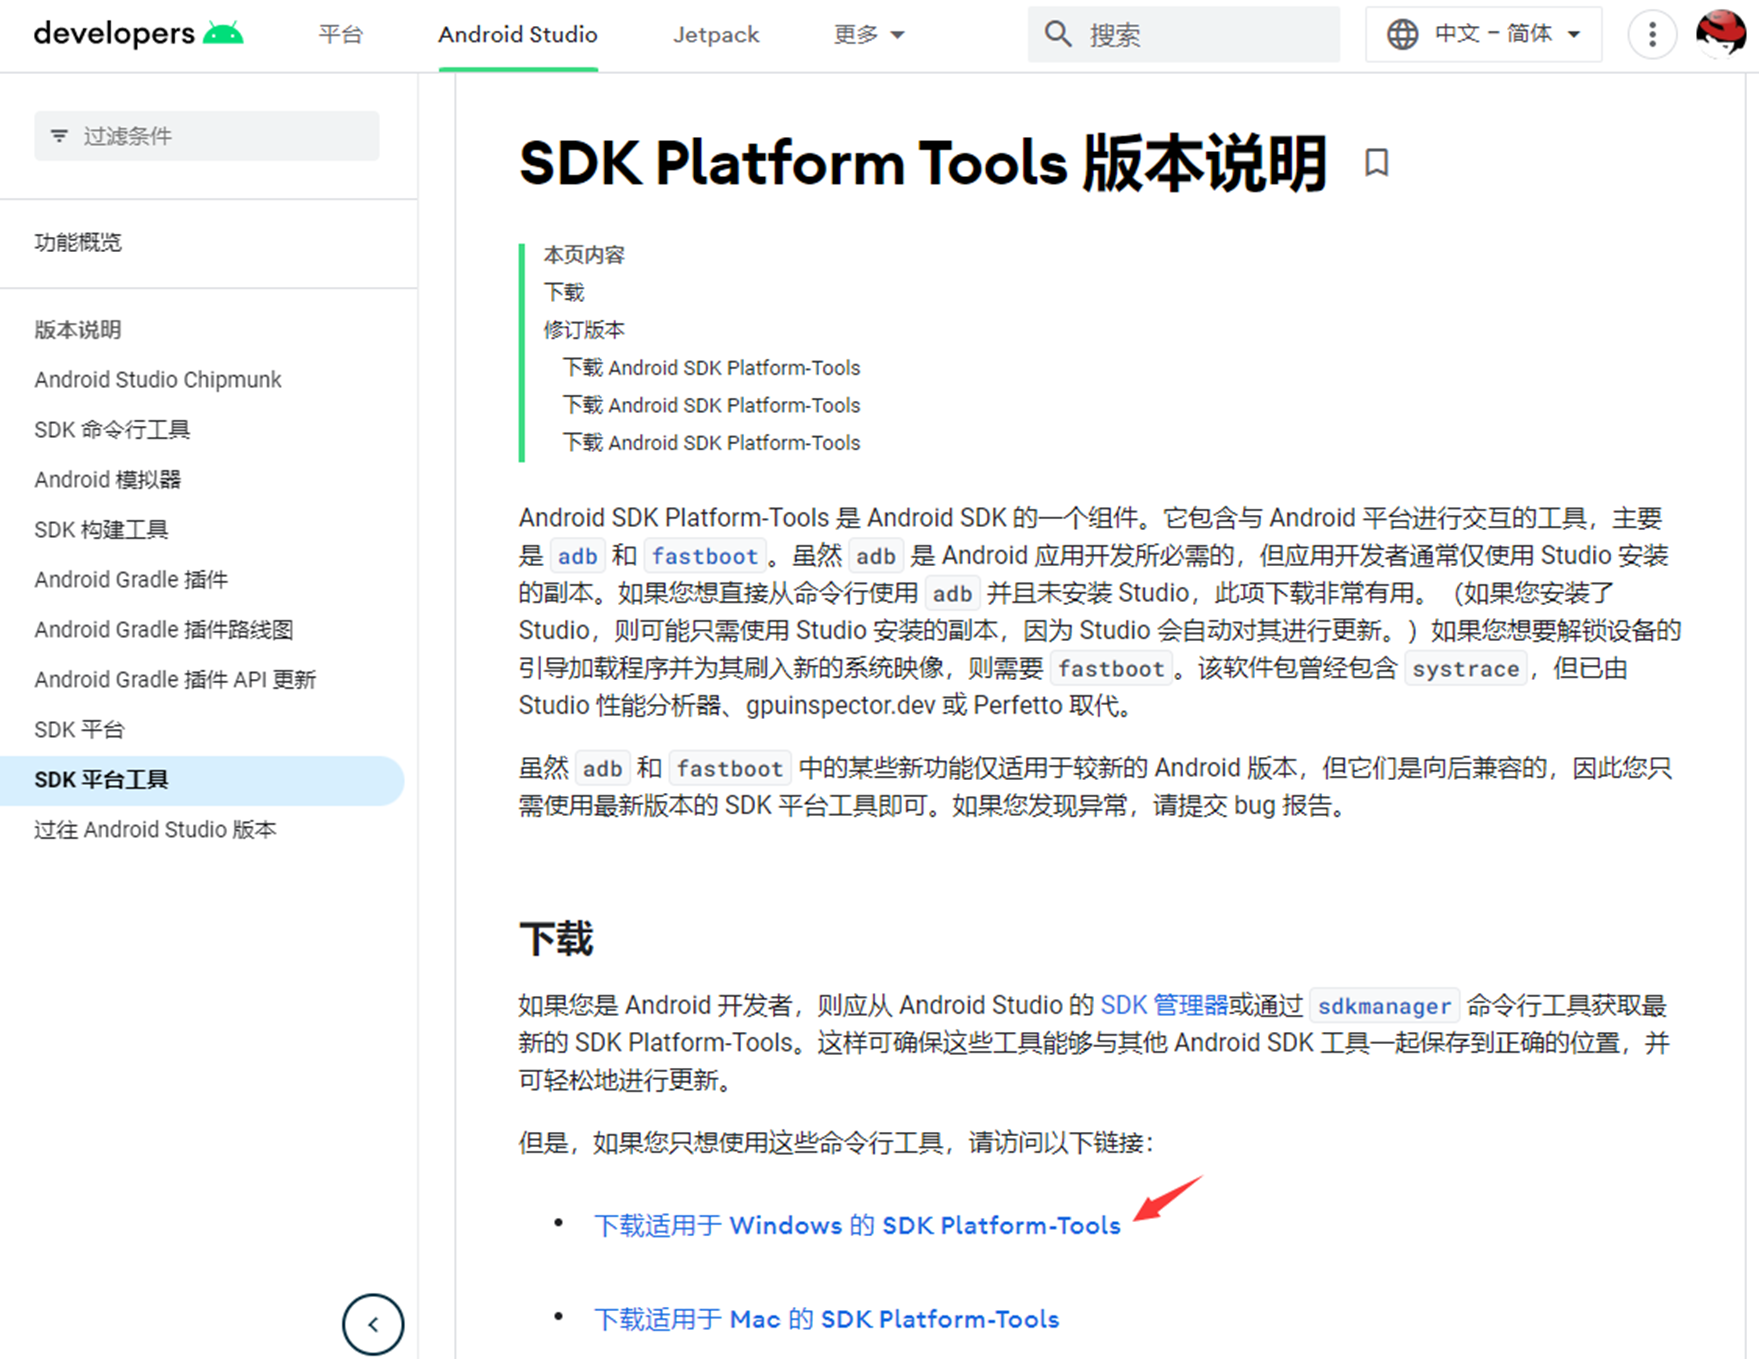1759x1359 pixels.
Task: Switch to the 平台 tab
Action: pos(340,35)
